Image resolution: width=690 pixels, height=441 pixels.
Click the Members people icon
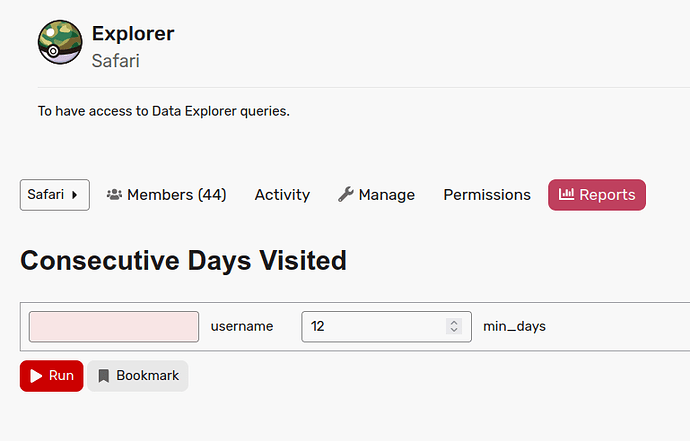[x=114, y=195]
